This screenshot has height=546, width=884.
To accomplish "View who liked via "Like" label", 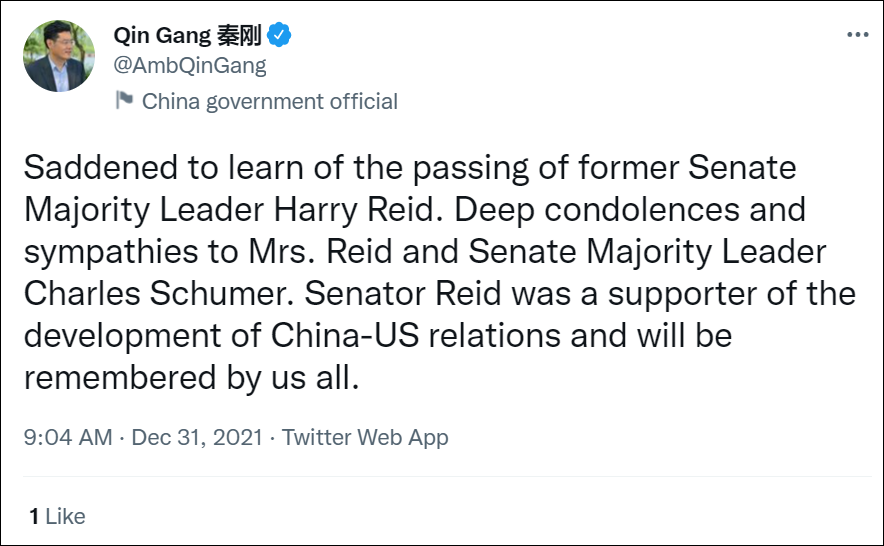I will pos(66,516).
